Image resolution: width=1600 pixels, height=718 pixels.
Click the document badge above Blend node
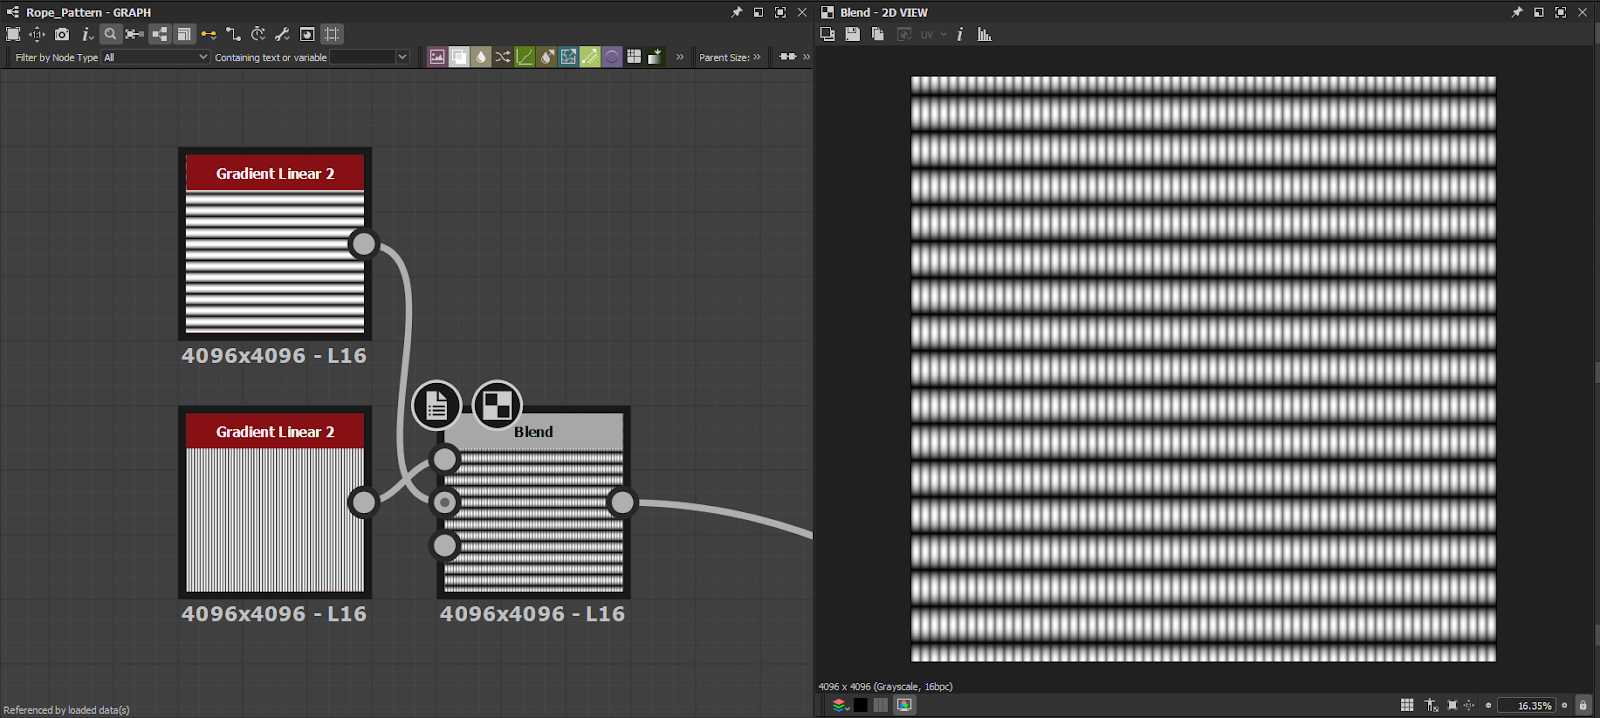[x=436, y=405]
